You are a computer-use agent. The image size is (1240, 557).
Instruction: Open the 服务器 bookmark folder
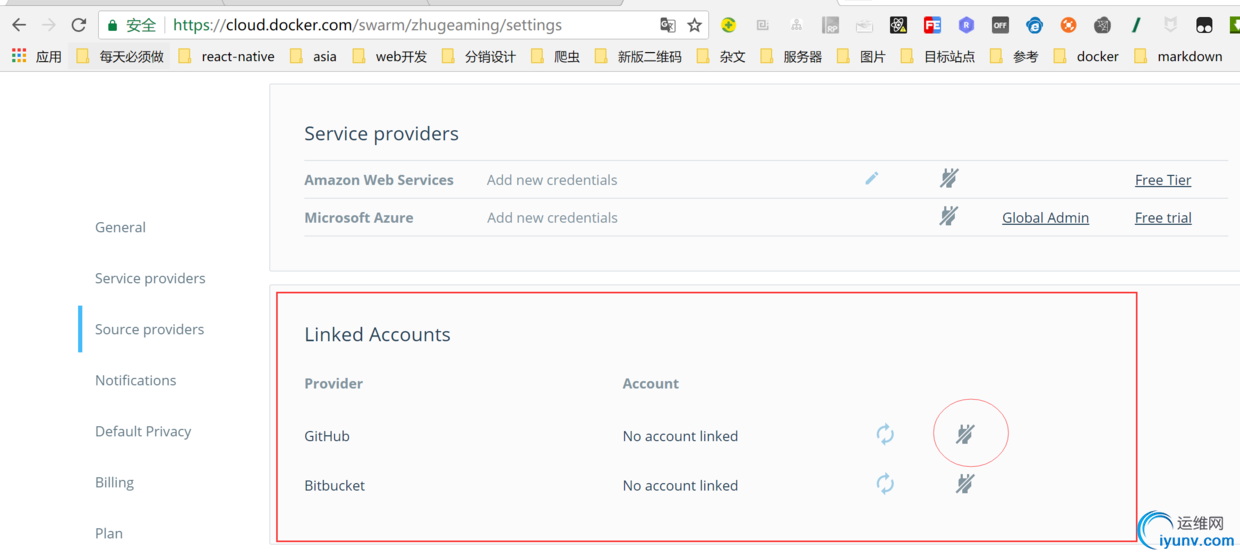[791, 56]
